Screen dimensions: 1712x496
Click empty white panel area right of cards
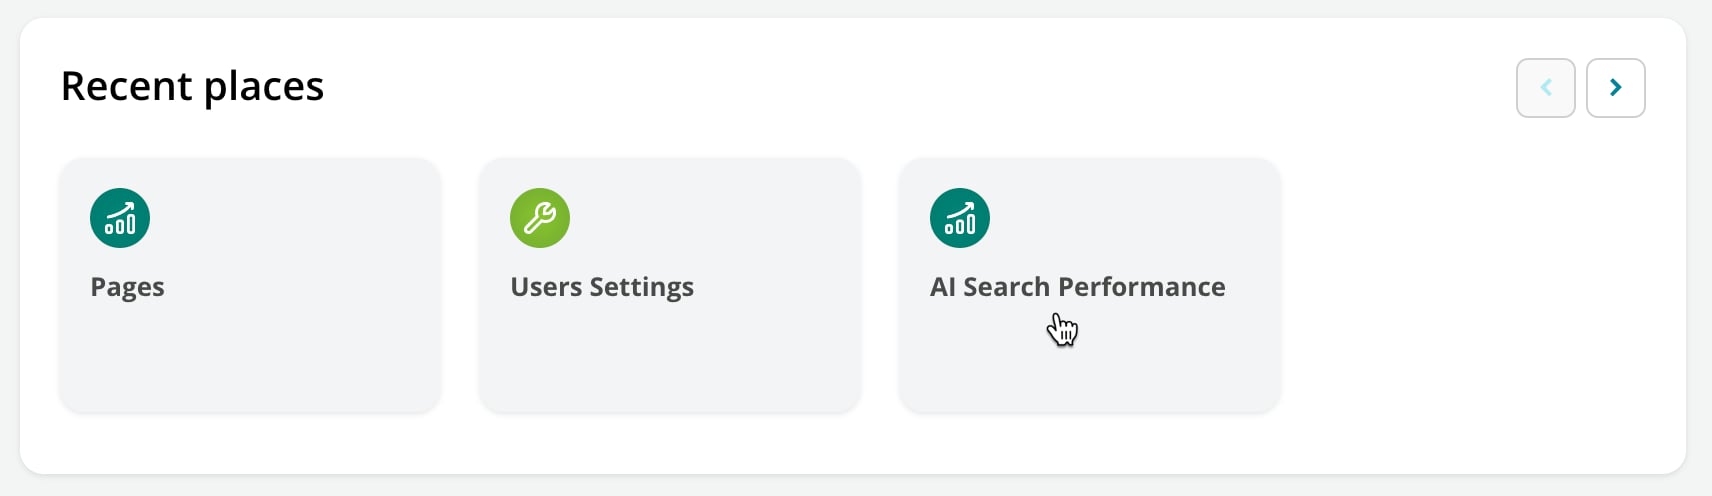click(1480, 285)
